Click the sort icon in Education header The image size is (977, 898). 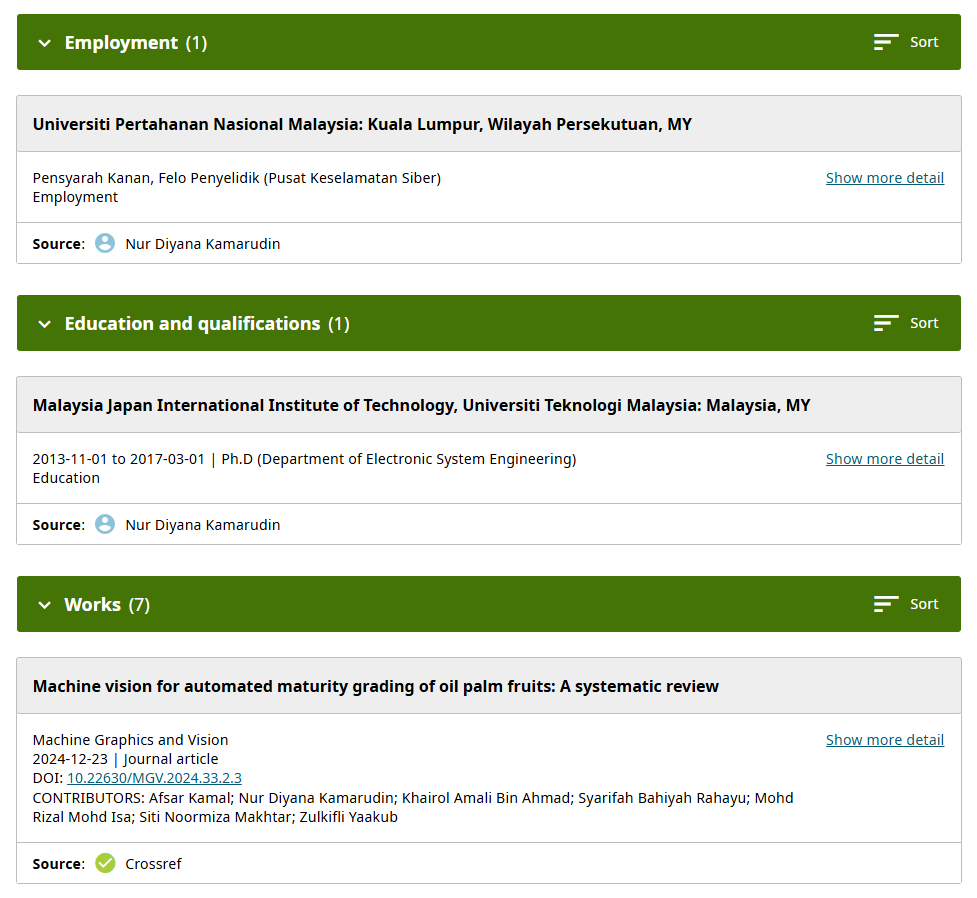click(x=886, y=323)
